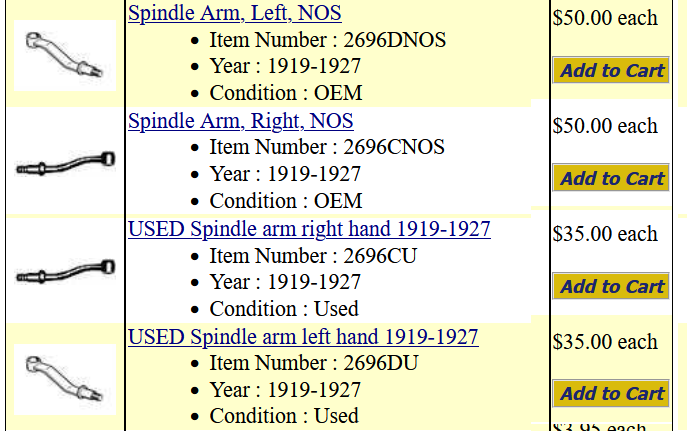Add used left hand spindle arm to cart

tap(611, 393)
